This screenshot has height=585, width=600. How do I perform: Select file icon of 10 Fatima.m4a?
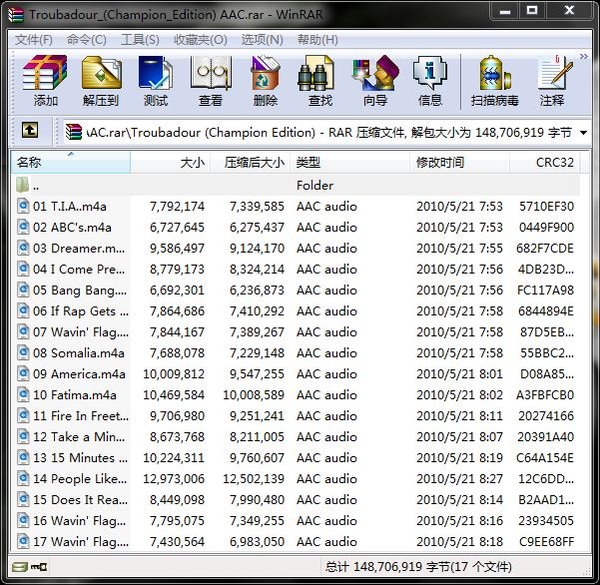[x=23, y=394]
